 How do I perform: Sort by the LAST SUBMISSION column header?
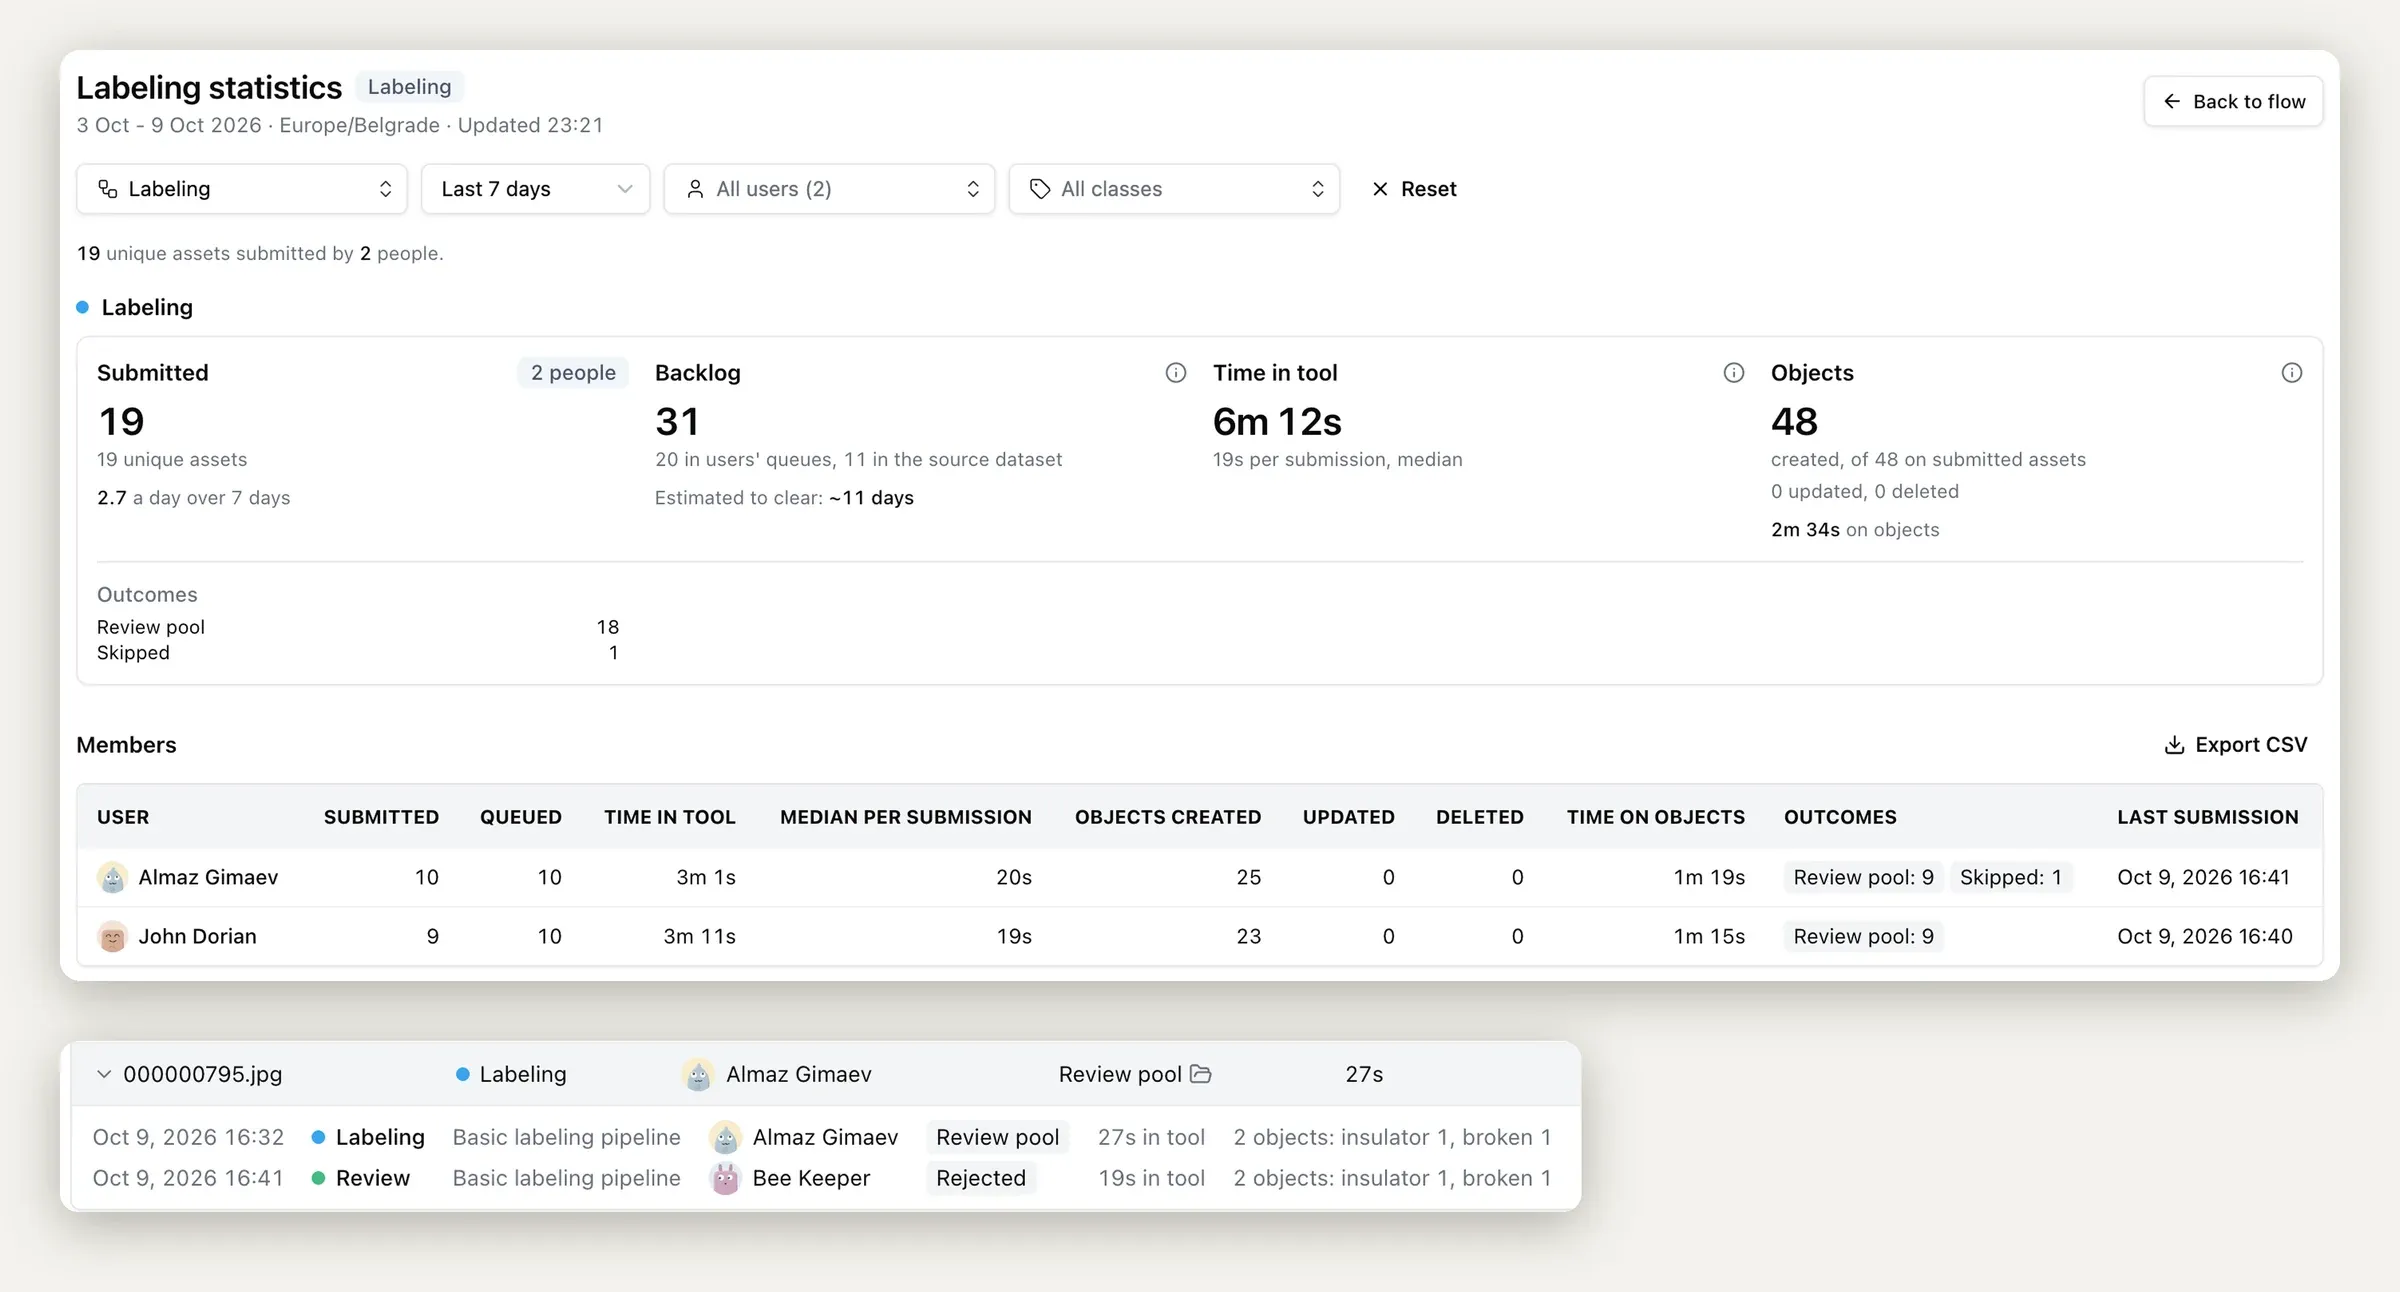point(2207,817)
